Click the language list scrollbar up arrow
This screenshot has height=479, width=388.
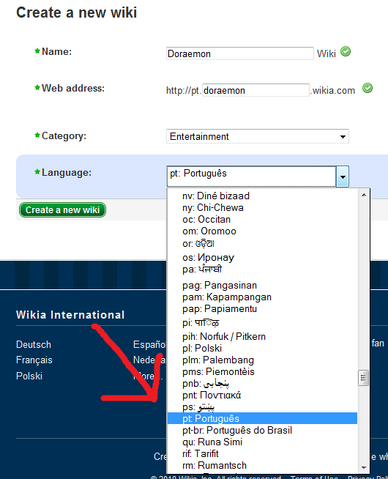point(364,195)
